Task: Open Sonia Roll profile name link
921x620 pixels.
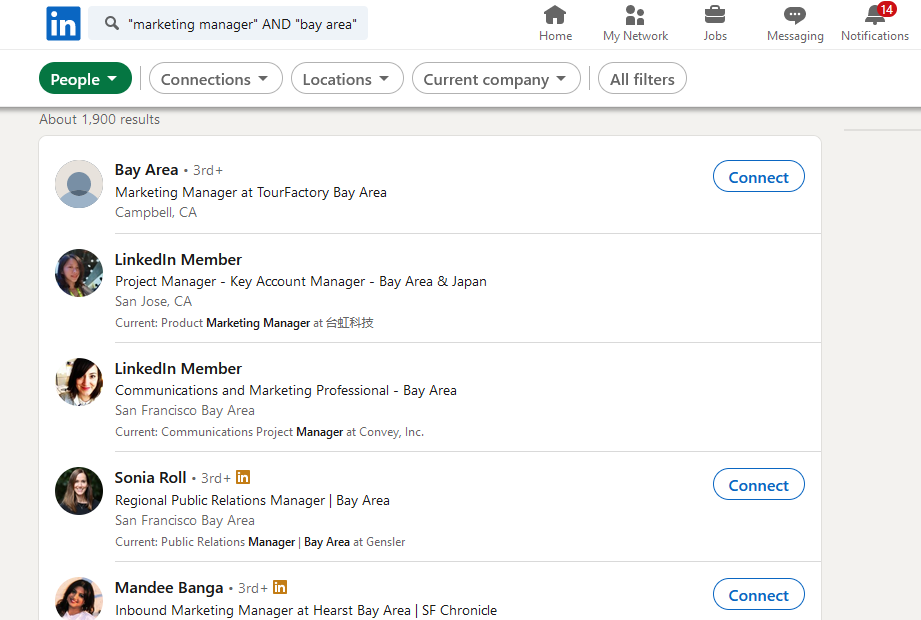Action: [x=150, y=477]
